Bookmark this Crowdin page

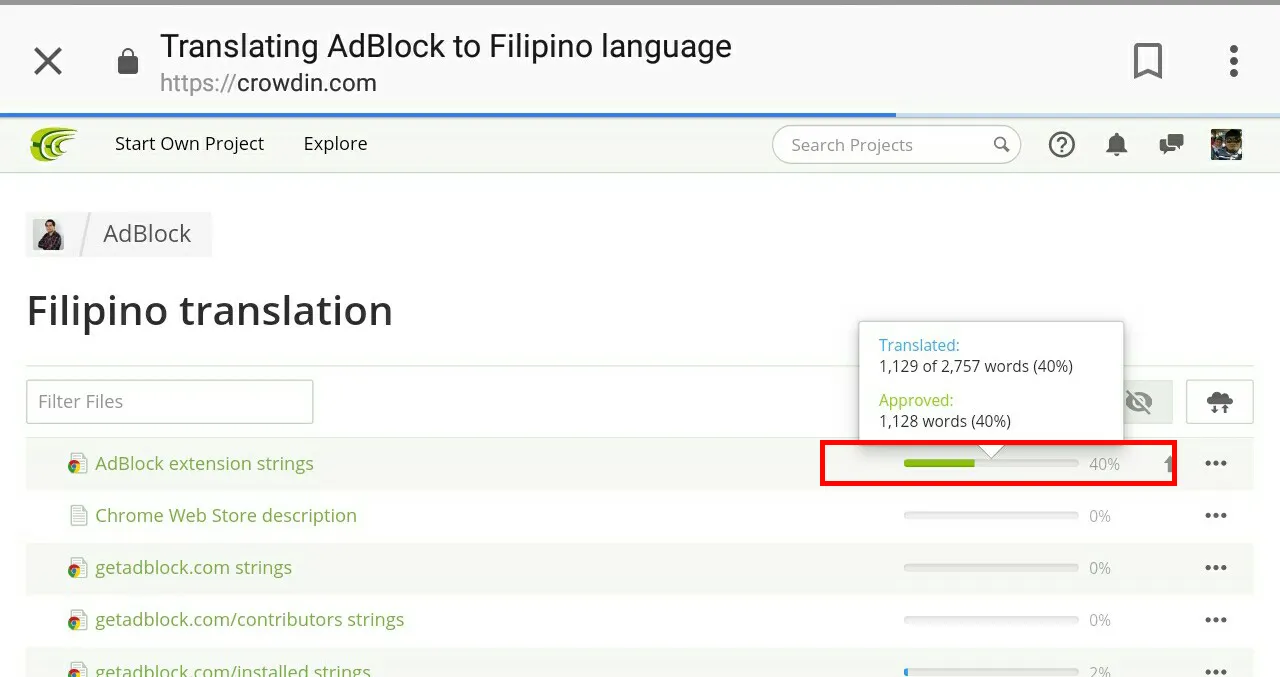coord(1148,61)
